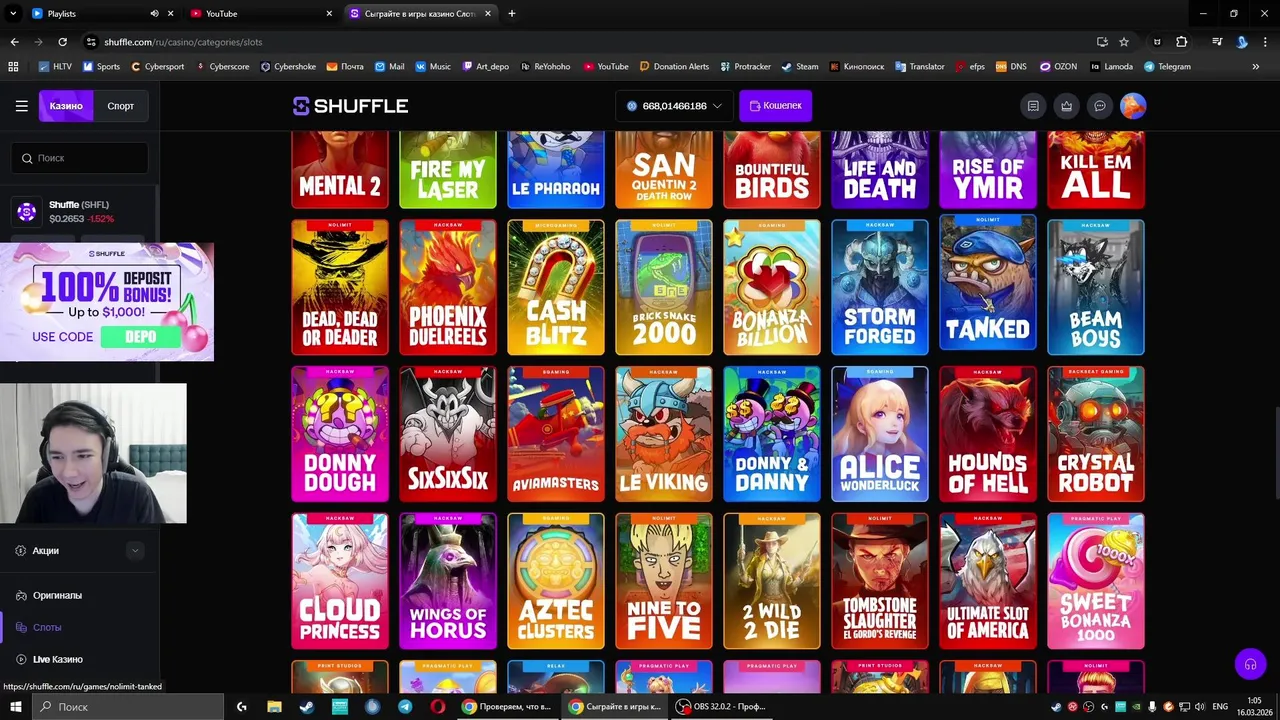This screenshot has height=720, width=1280.
Task: Open Слоты in sidebar
Action: tap(47, 627)
